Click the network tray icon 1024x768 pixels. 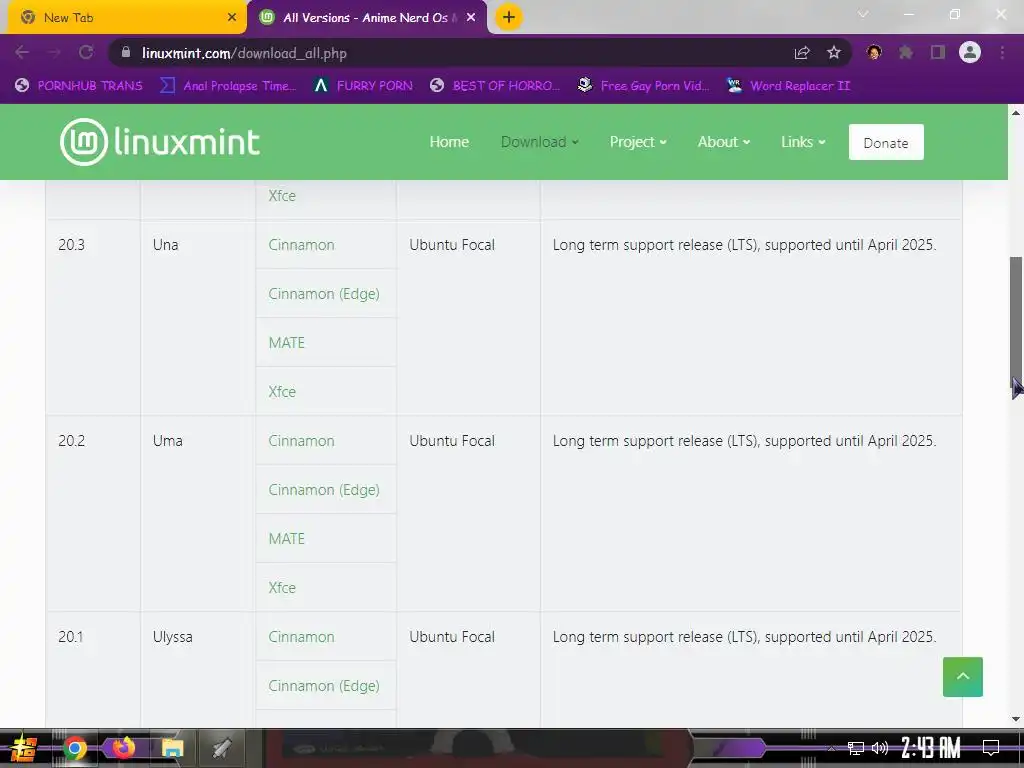pos(856,748)
